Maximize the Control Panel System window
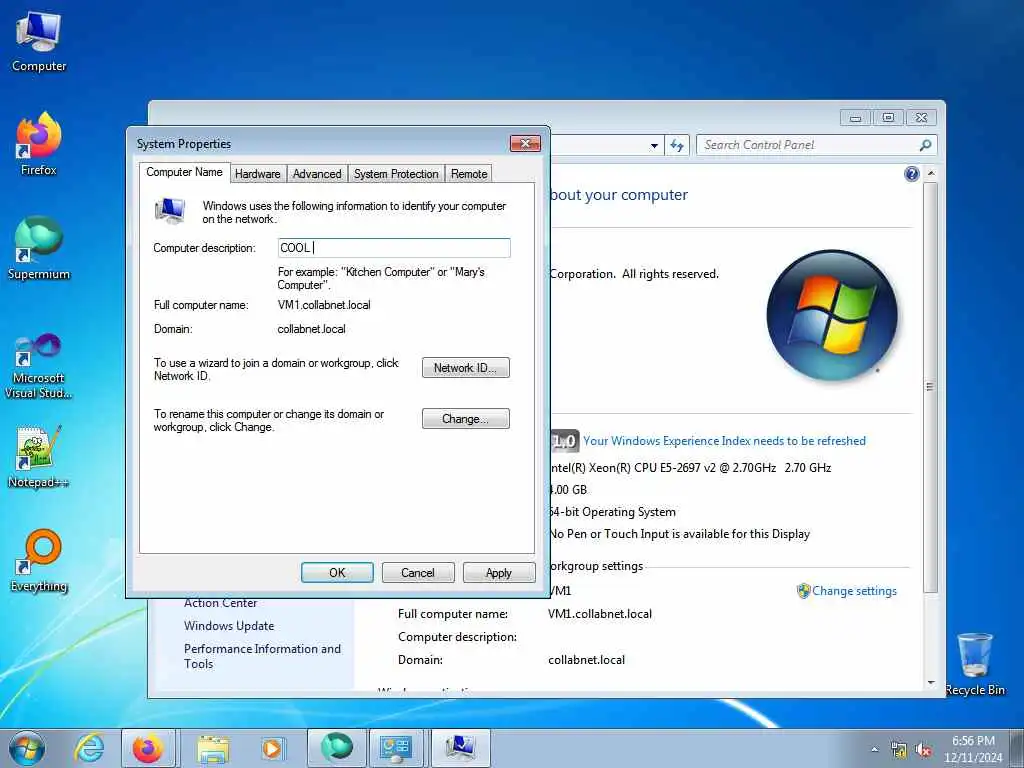The height and width of the screenshot is (768, 1024). click(888, 118)
